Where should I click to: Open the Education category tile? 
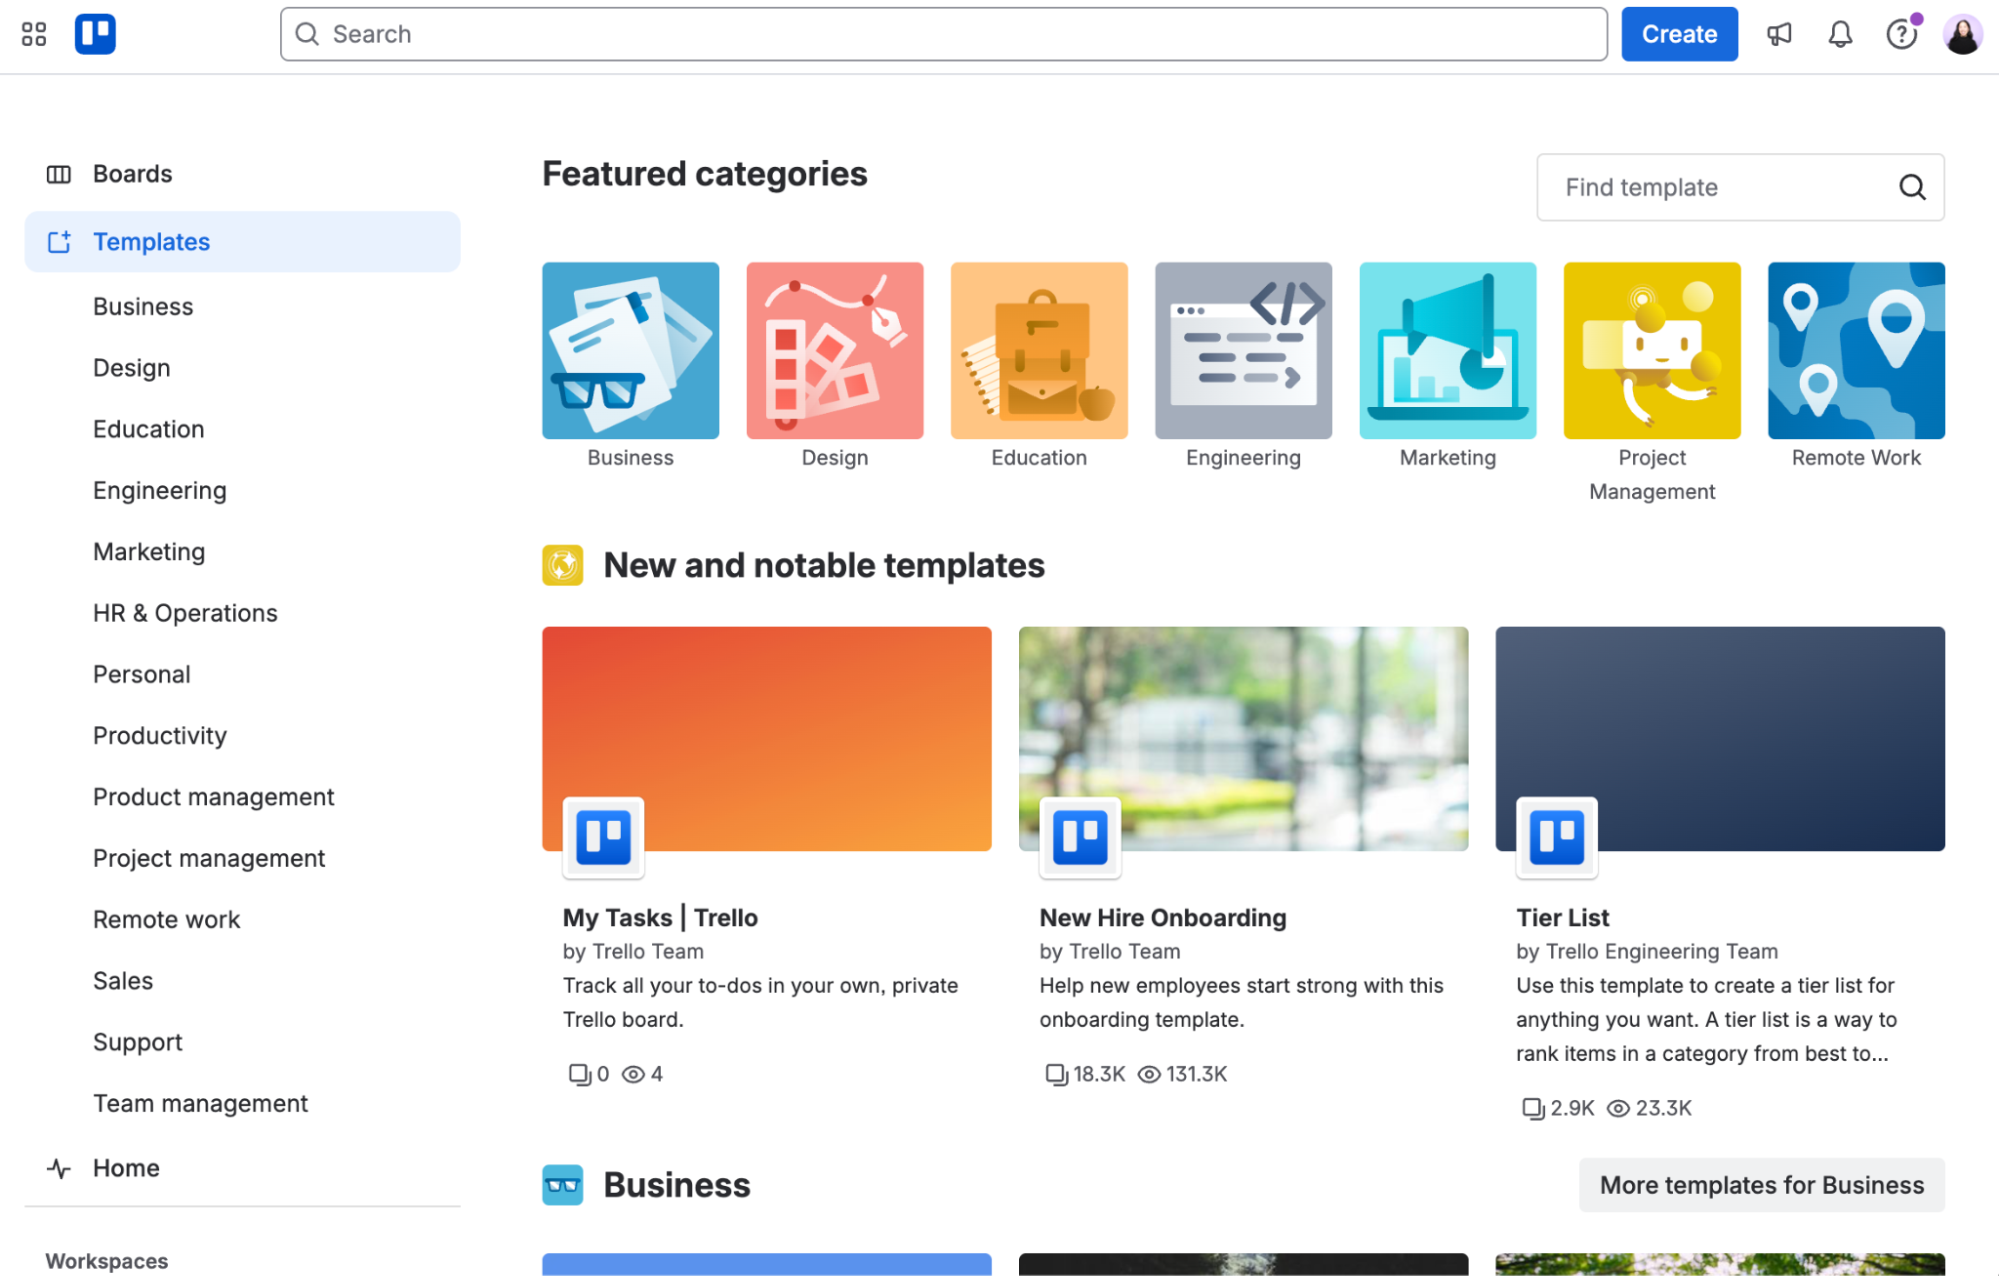[x=1039, y=350]
